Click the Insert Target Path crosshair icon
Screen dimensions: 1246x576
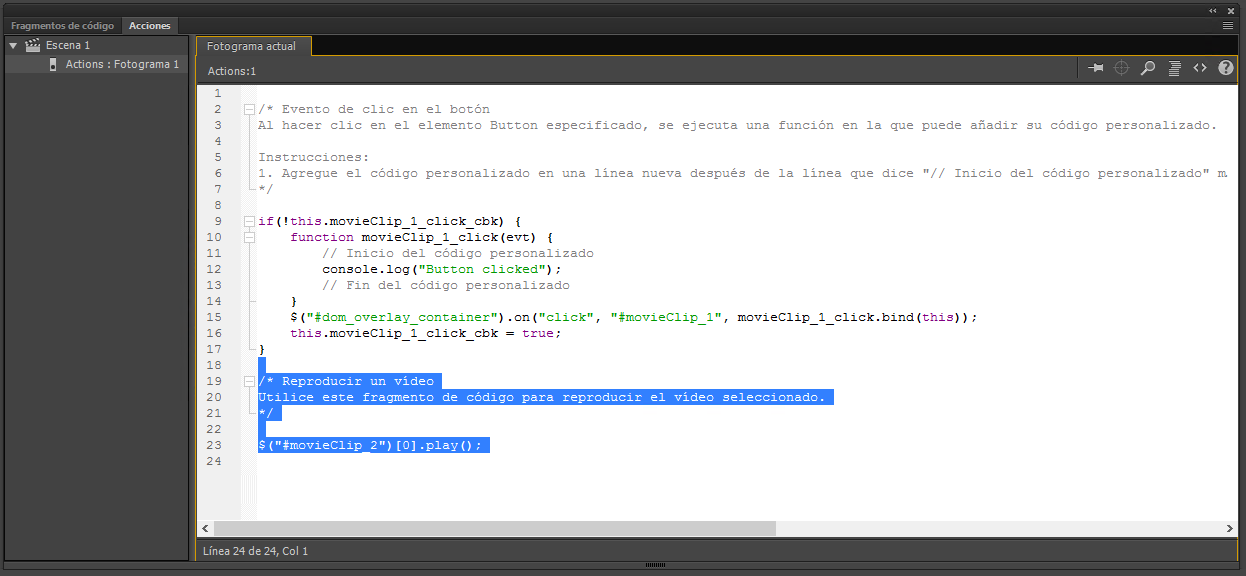(1121, 68)
